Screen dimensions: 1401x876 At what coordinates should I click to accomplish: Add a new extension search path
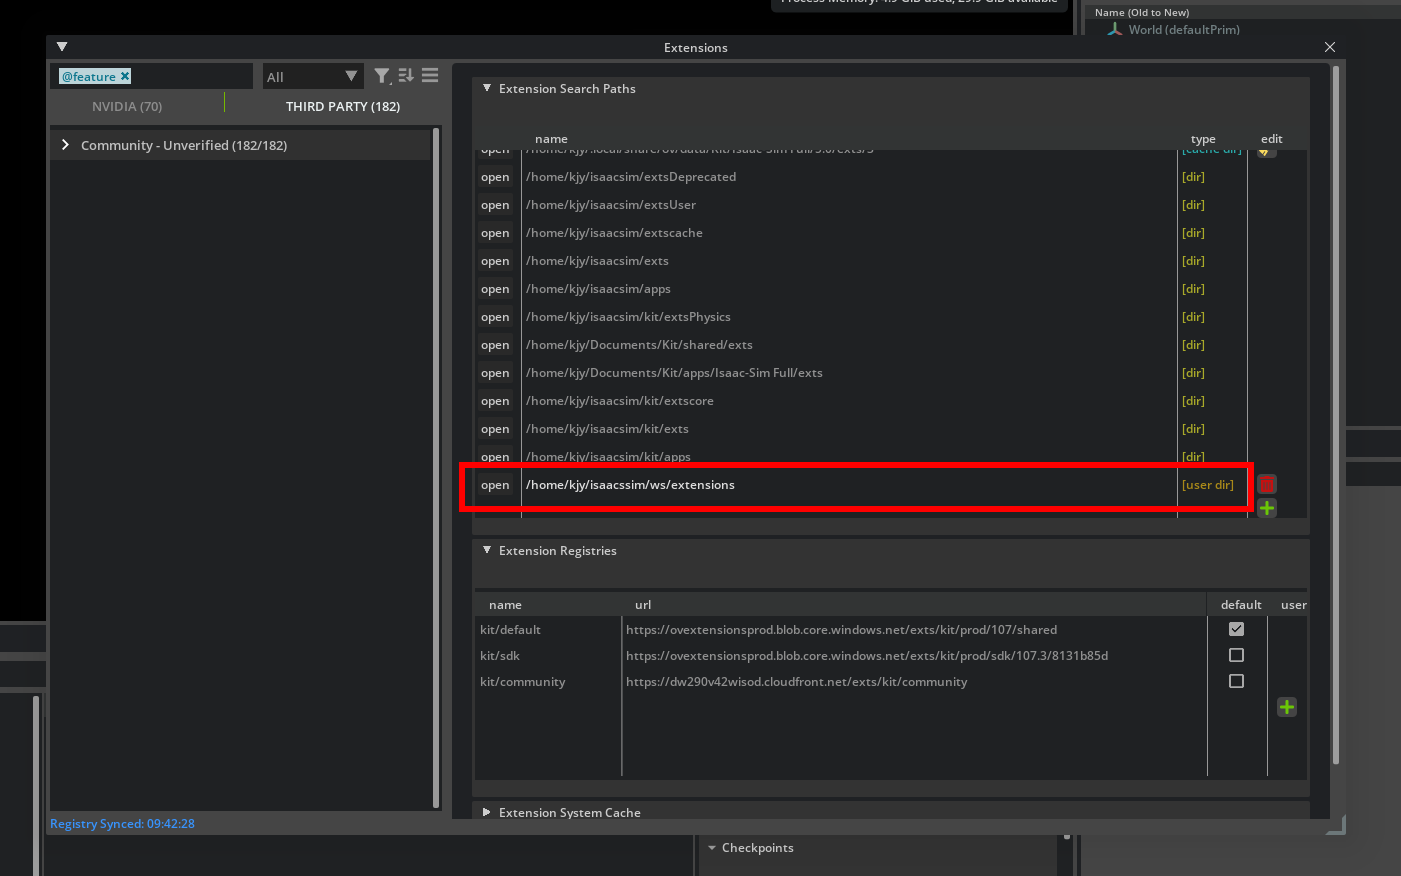click(x=1267, y=508)
